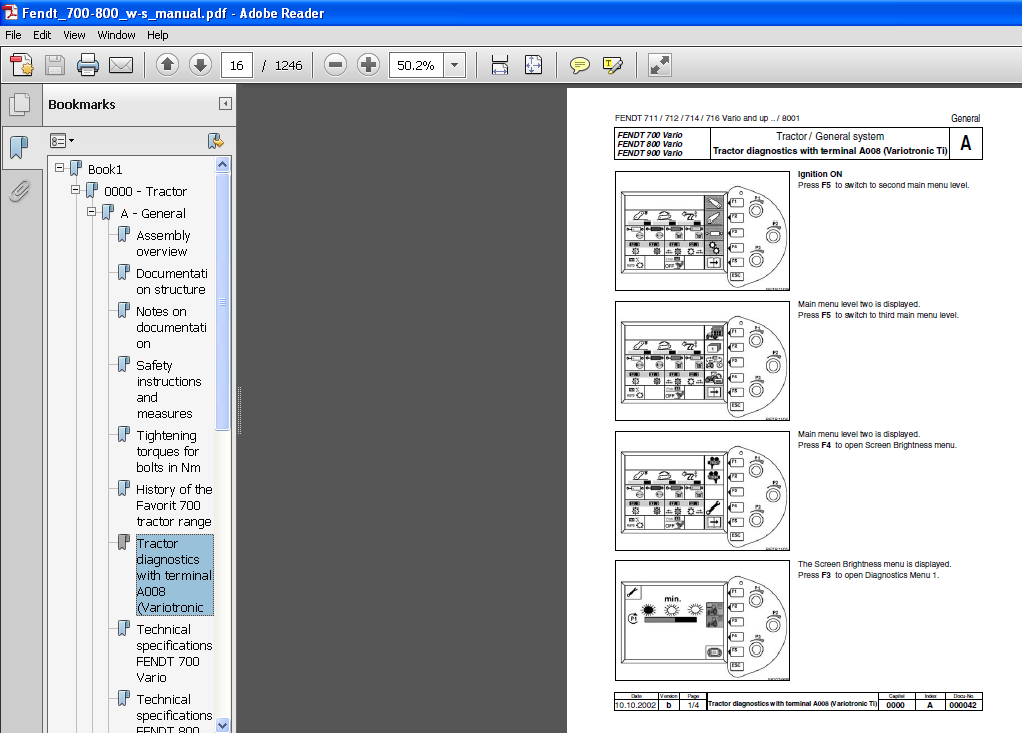Click the Adobe Reader title bar icon

(x=10, y=12)
